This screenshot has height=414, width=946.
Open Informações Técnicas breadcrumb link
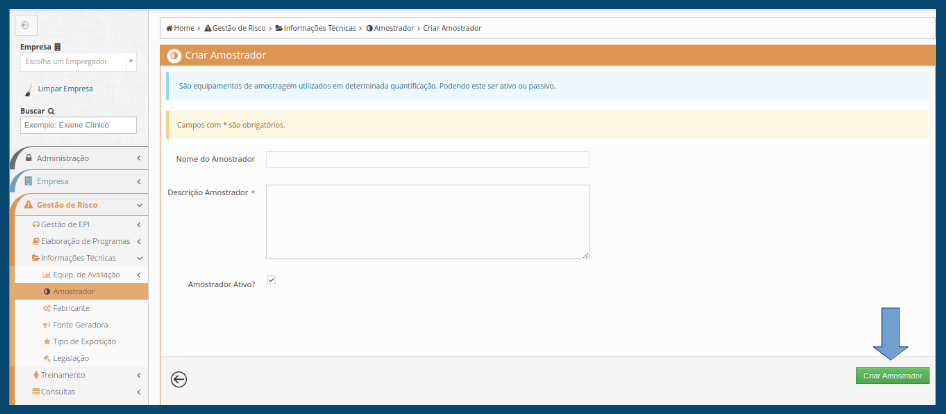pyautogui.click(x=320, y=28)
